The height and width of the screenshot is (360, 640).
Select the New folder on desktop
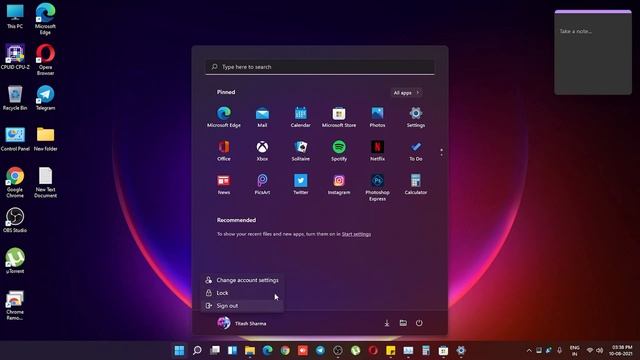[x=45, y=139]
